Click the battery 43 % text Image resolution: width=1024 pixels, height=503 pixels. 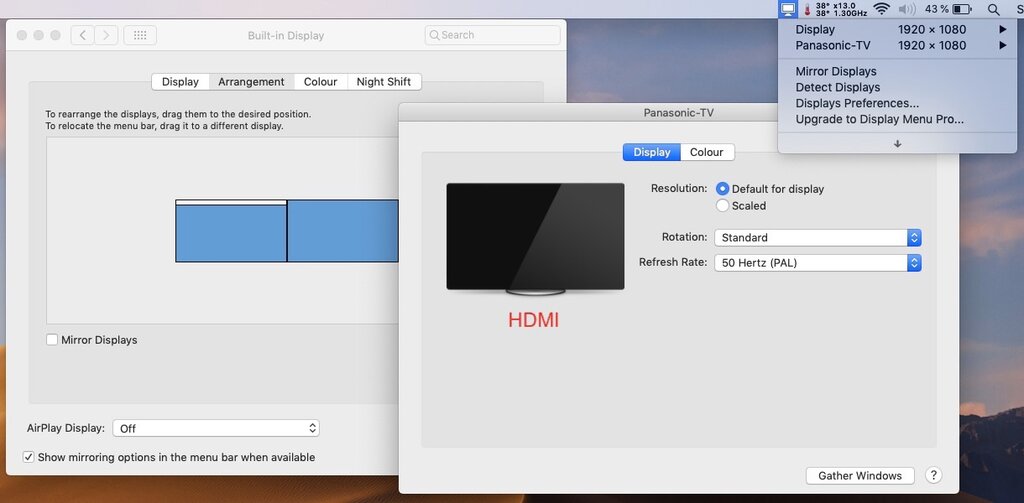(x=936, y=9)
